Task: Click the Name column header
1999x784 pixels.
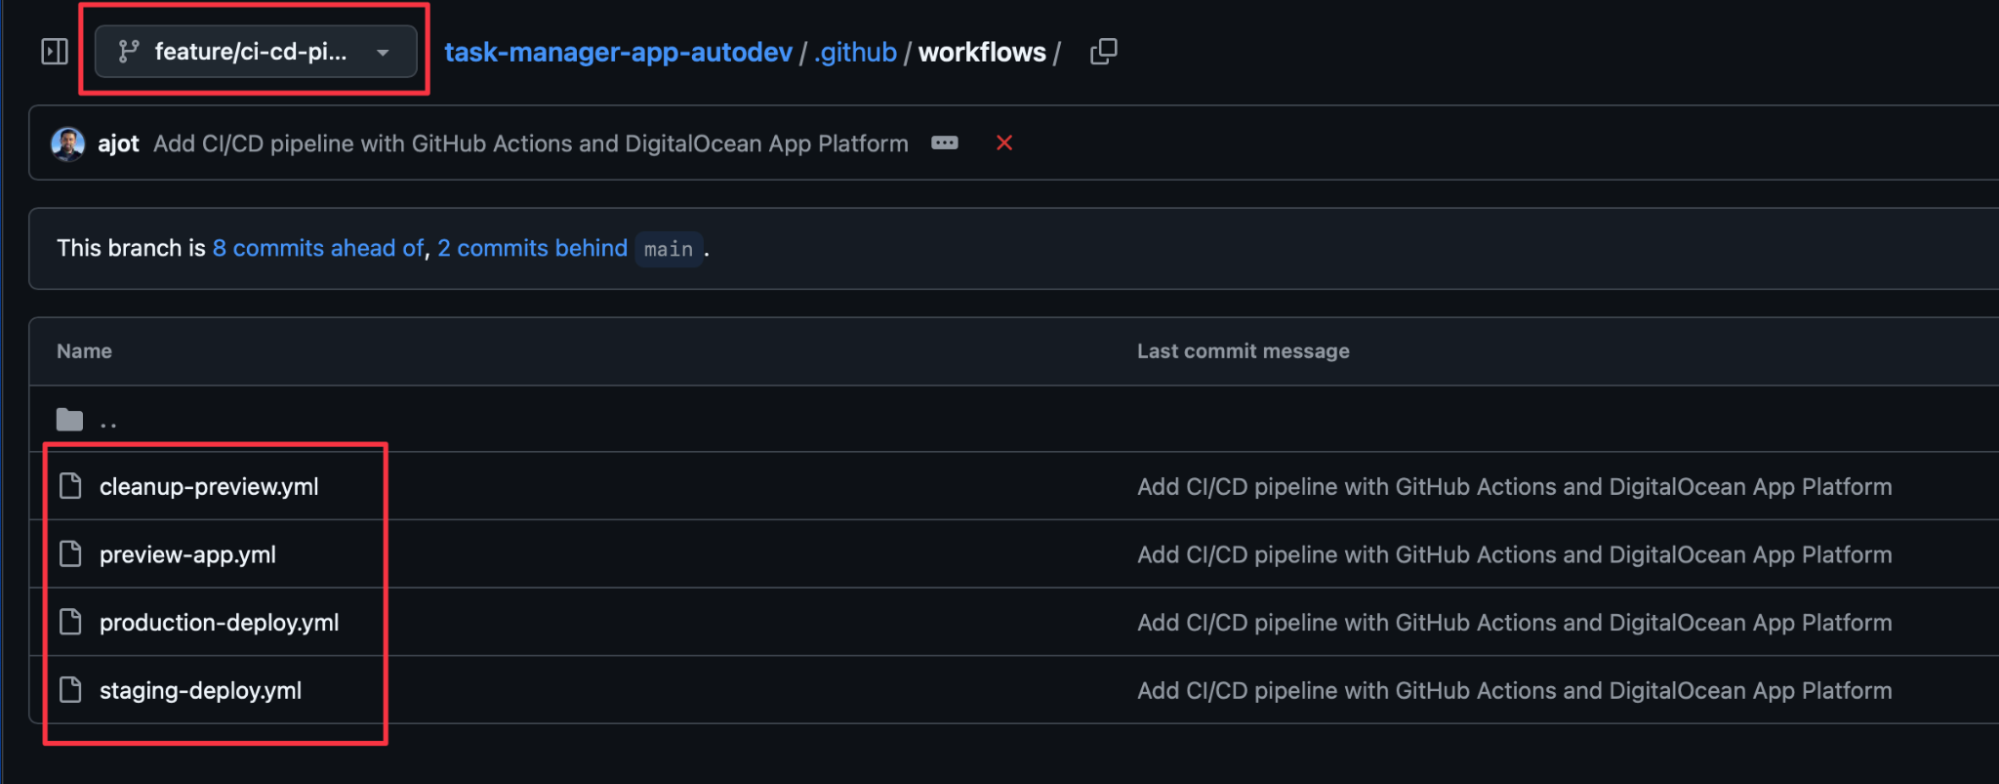Action: (84, 351)
